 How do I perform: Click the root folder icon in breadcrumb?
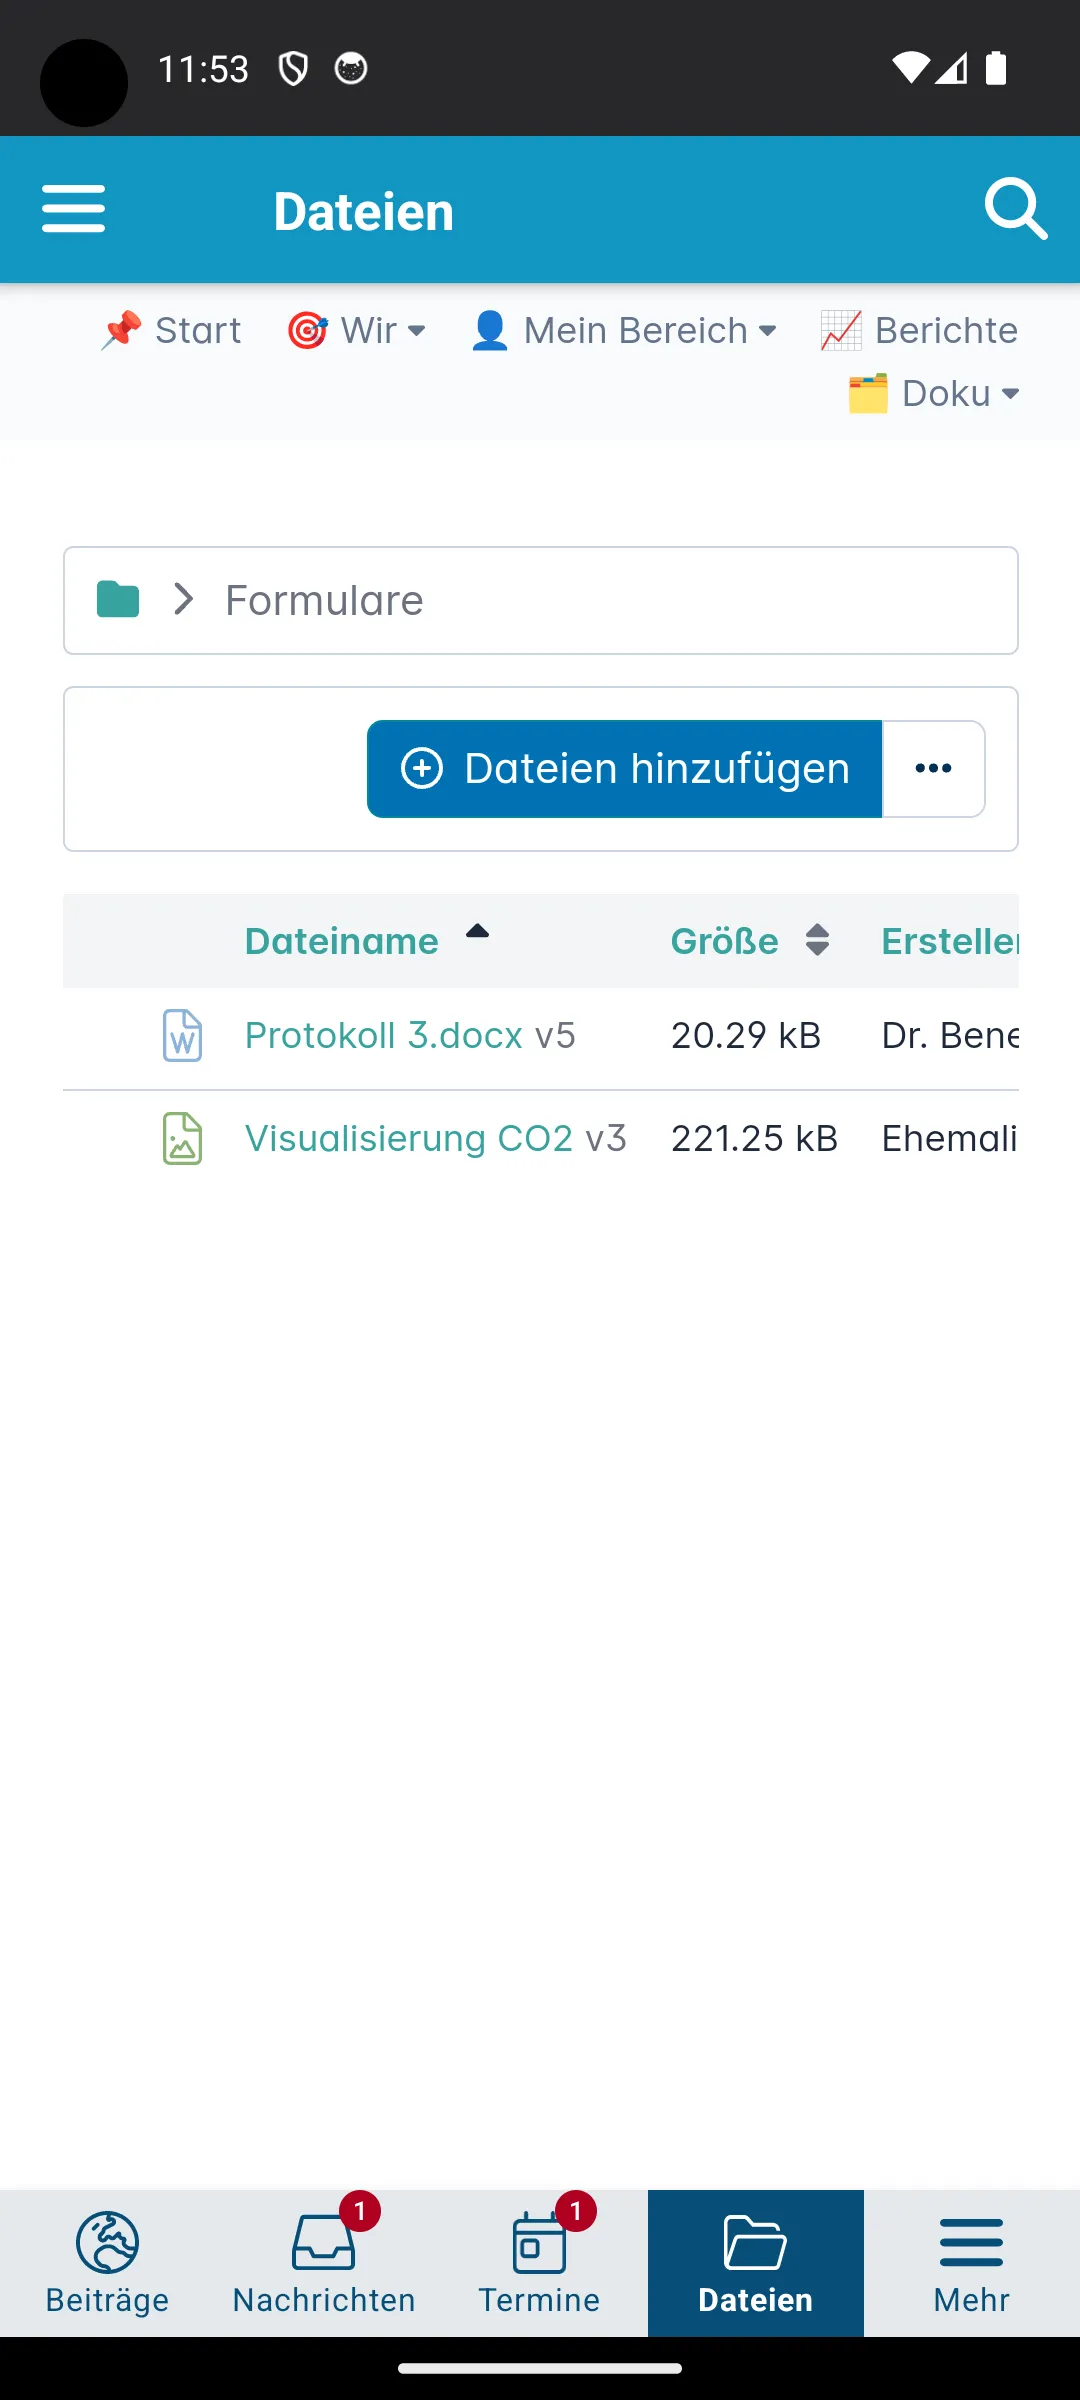[x=118, y=600]
